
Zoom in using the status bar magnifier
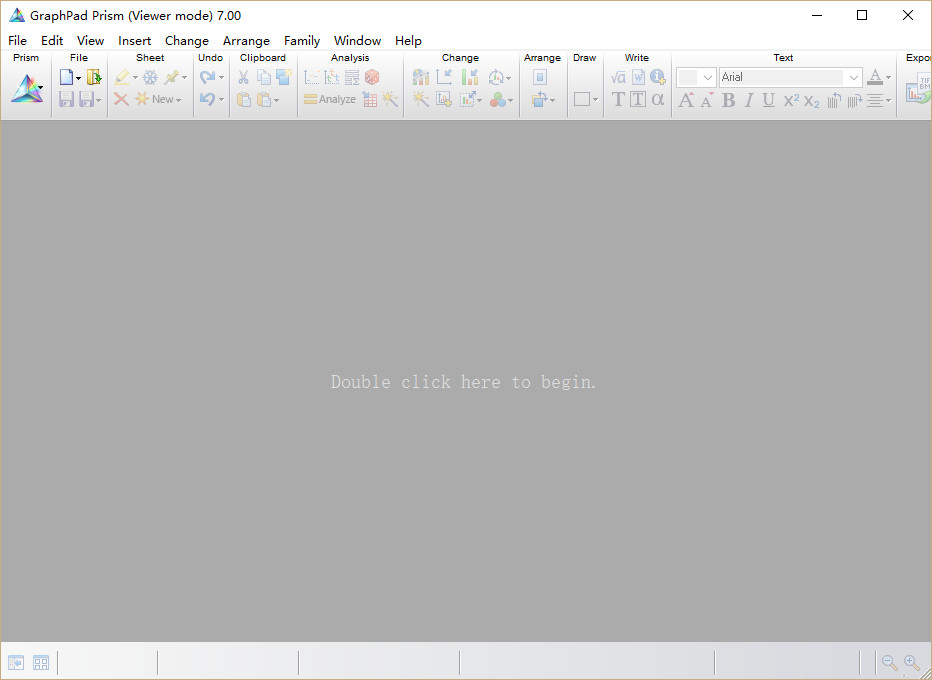(x=913, y=663)
